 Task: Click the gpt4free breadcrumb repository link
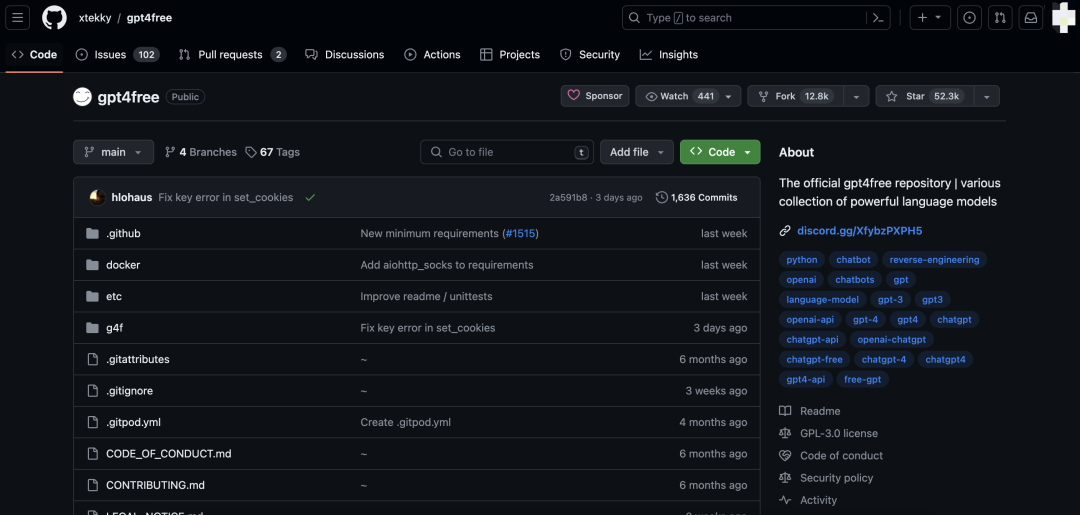149,18
